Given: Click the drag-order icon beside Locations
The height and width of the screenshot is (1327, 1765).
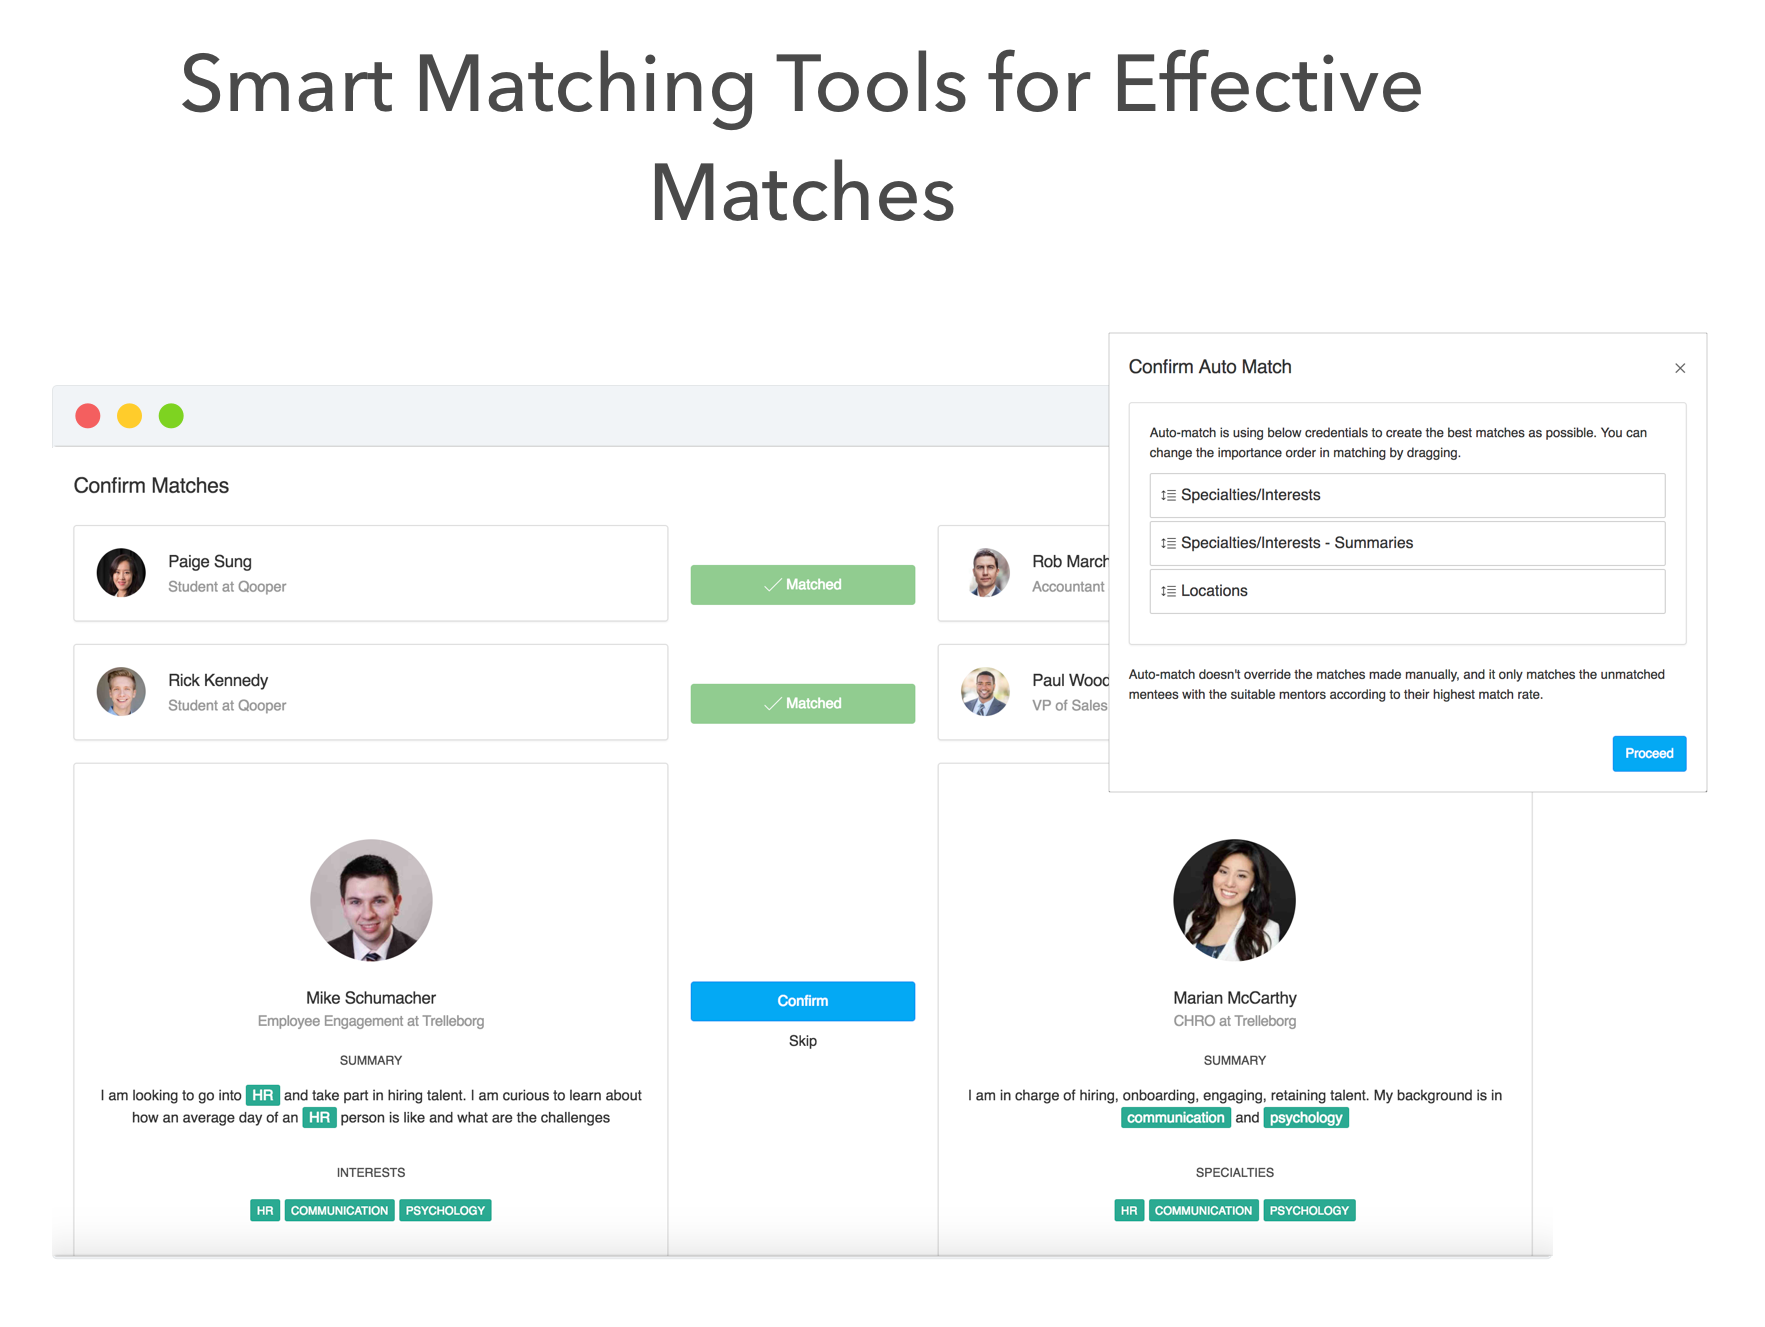Looking at the screenshot, I should tap(1168, 590).
